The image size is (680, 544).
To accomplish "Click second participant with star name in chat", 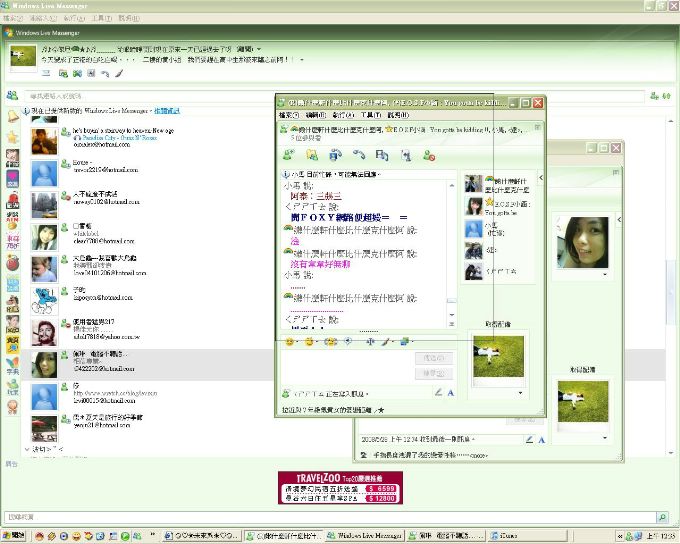I will pos(499,206).
